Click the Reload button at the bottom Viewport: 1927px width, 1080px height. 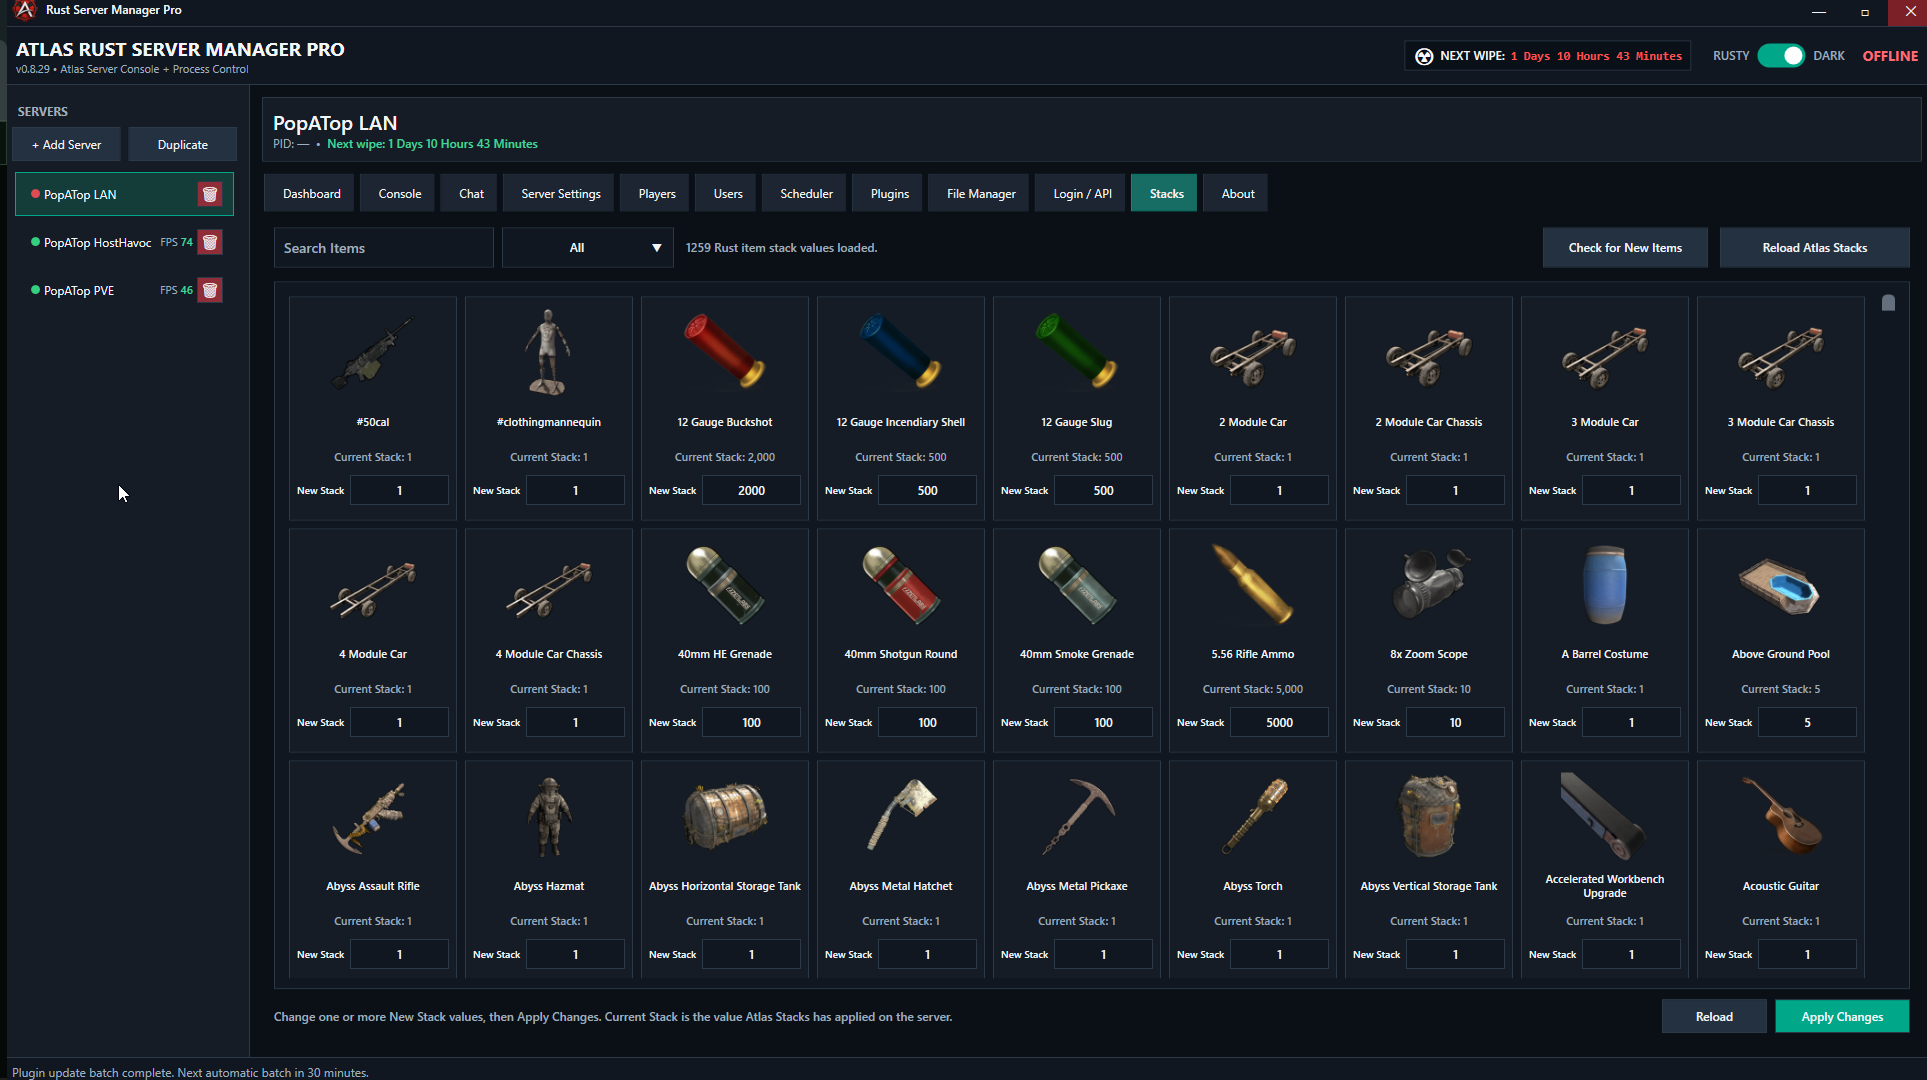tap(1714, 1017)
